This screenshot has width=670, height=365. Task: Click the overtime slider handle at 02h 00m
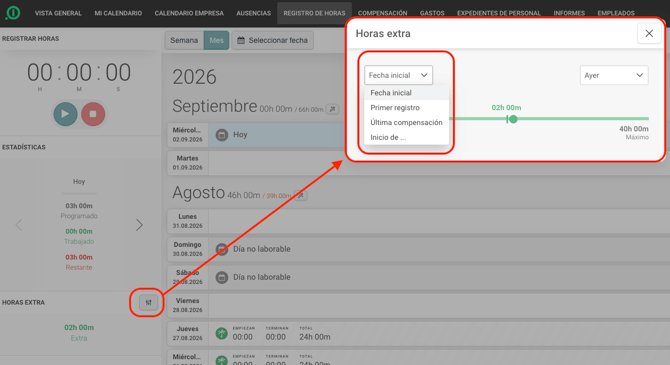coord(513,119)
